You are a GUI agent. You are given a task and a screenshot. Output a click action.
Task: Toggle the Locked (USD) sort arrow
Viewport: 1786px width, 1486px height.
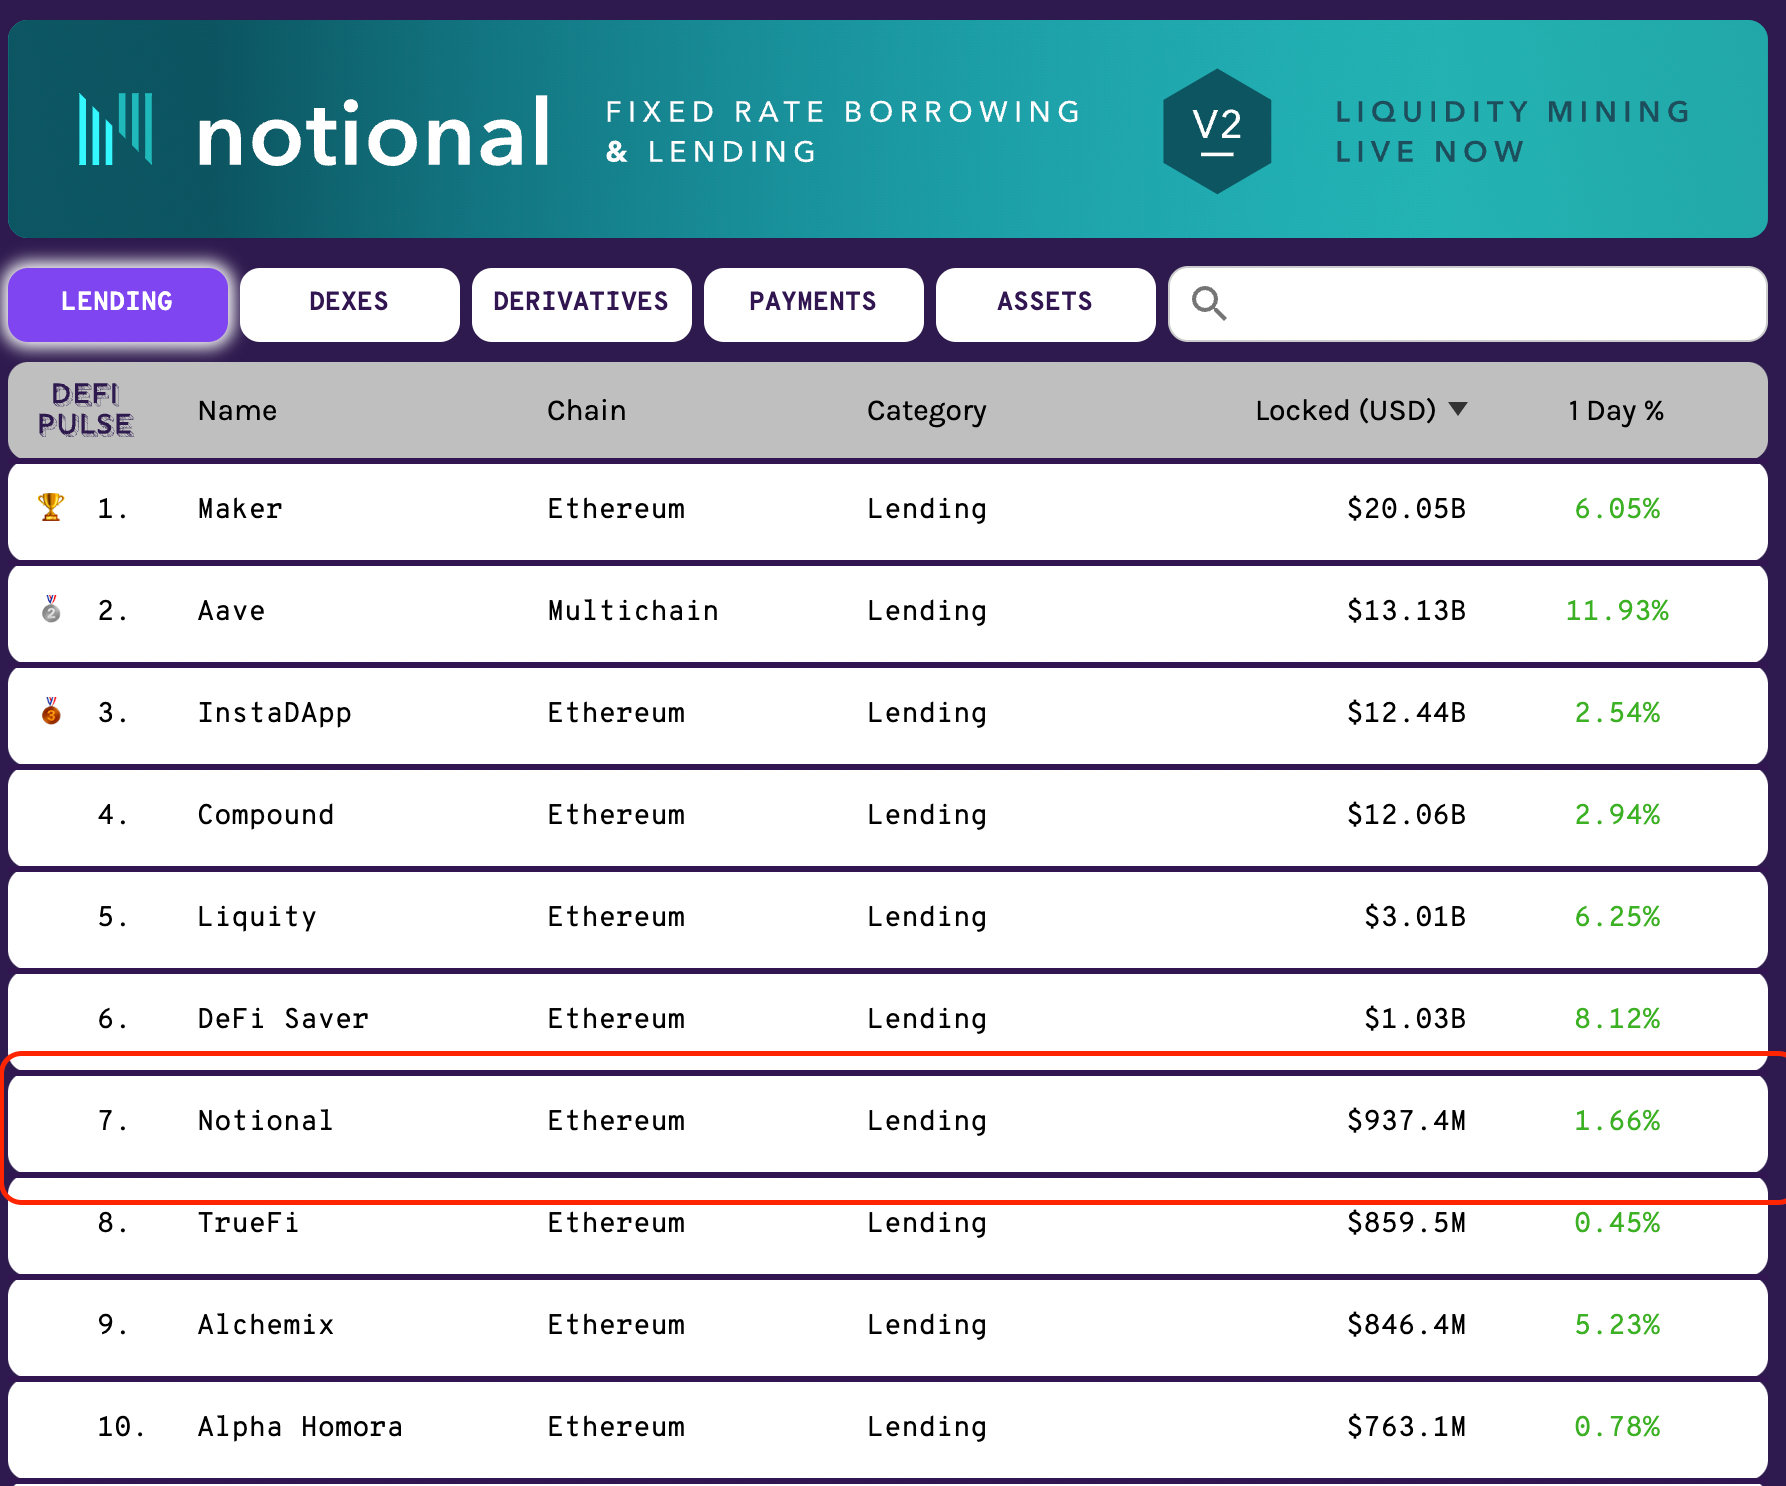coord(1458,409)
